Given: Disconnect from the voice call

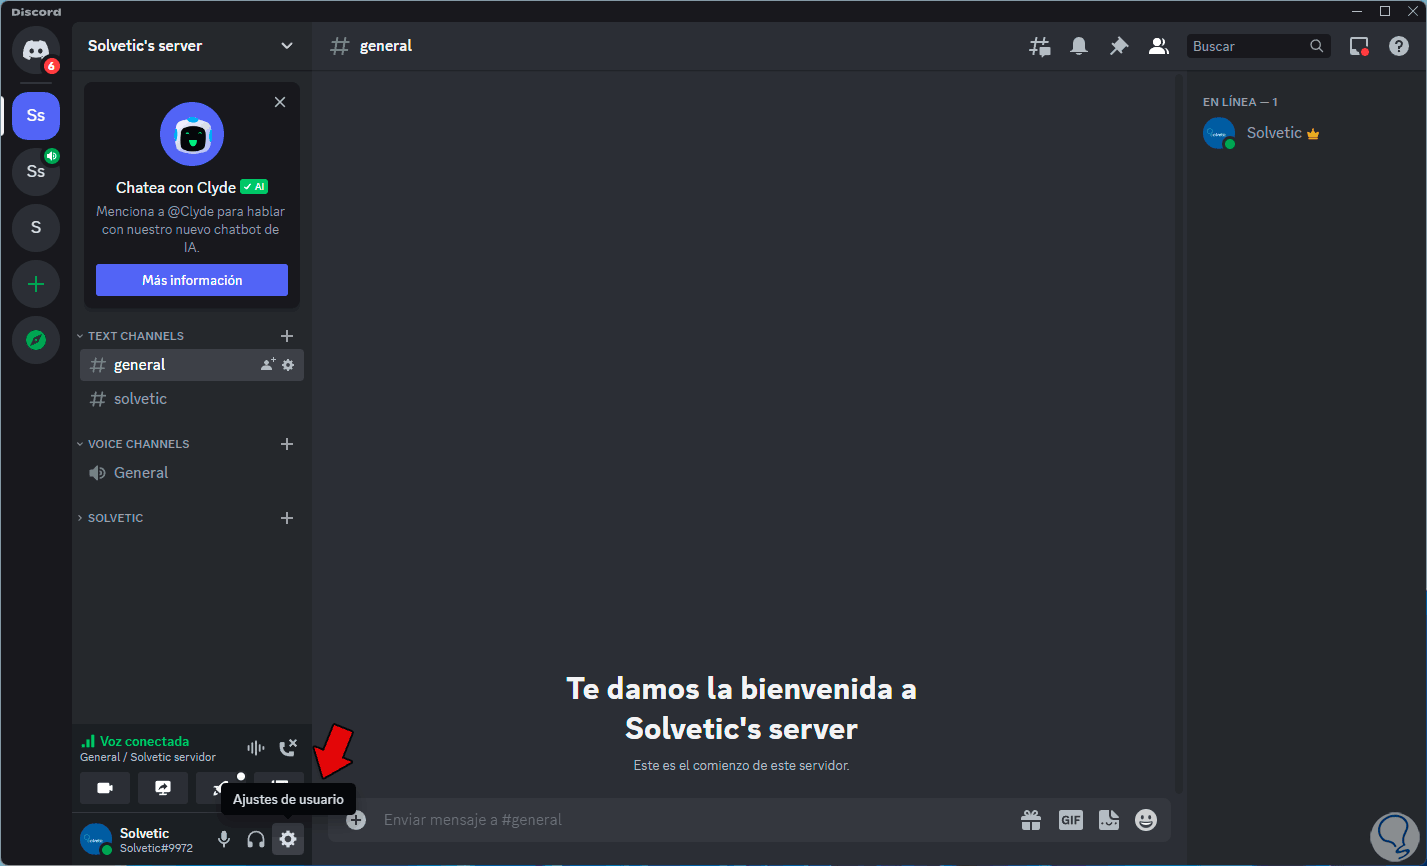Looking at the screenshot, I should pos(287,747).
